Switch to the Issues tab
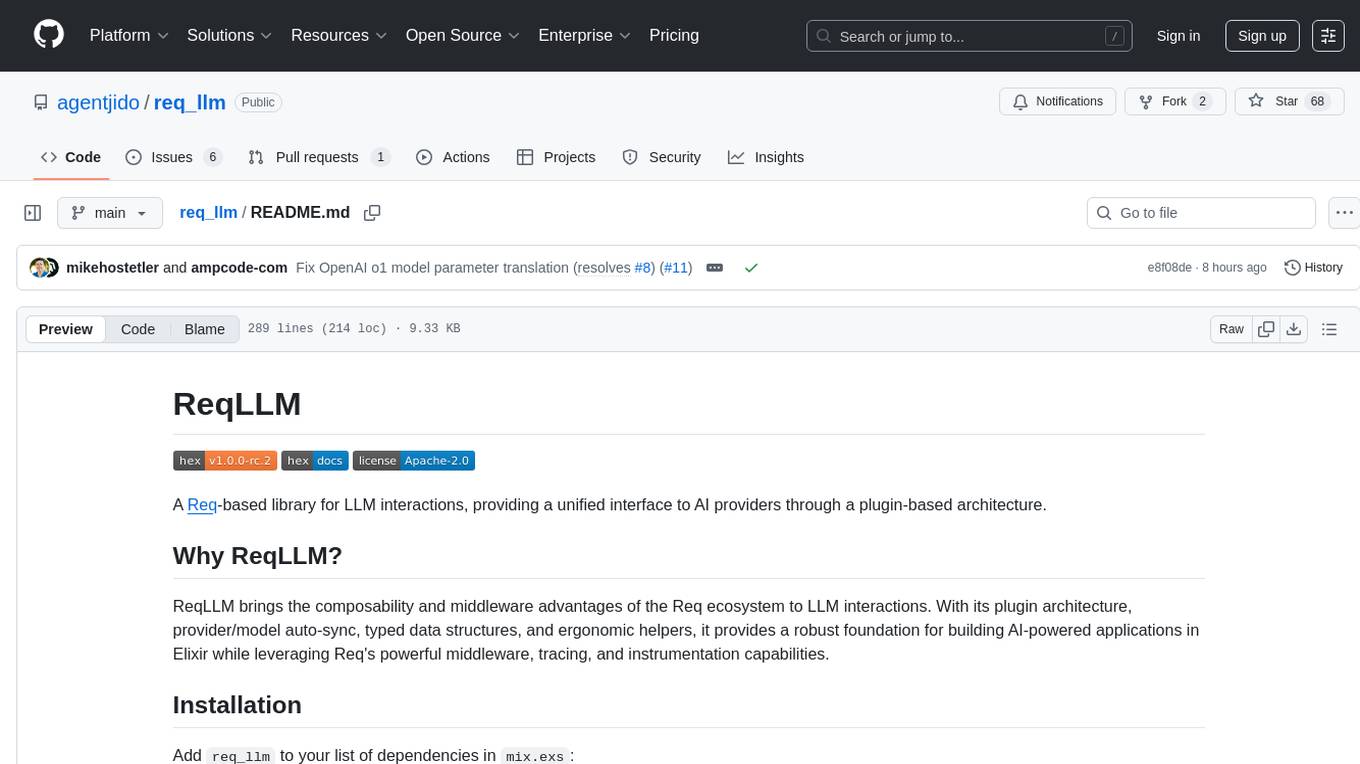 click(173, 157)
